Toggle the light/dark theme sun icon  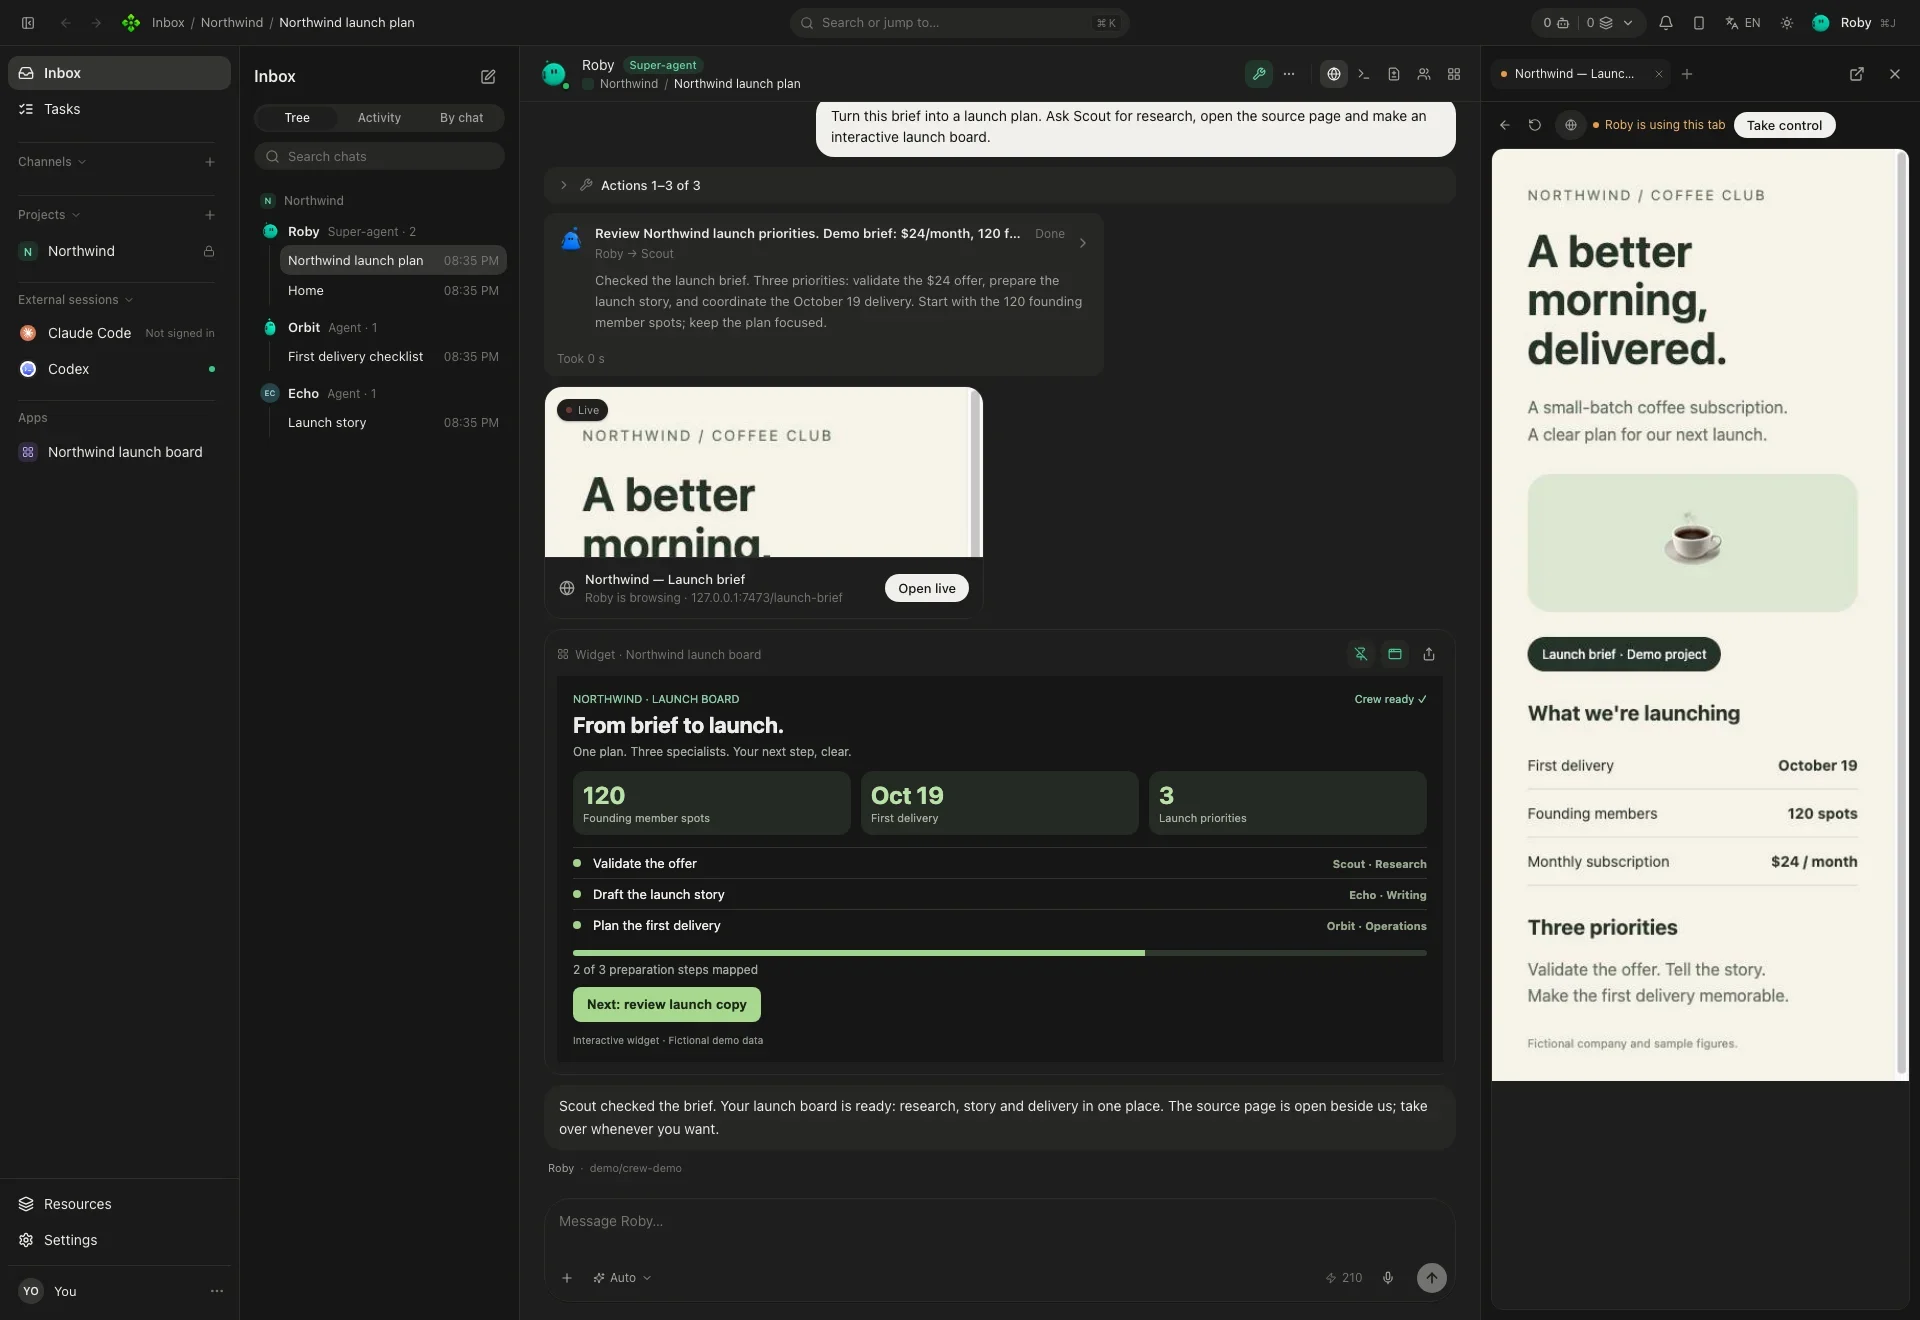(1786, 23)
